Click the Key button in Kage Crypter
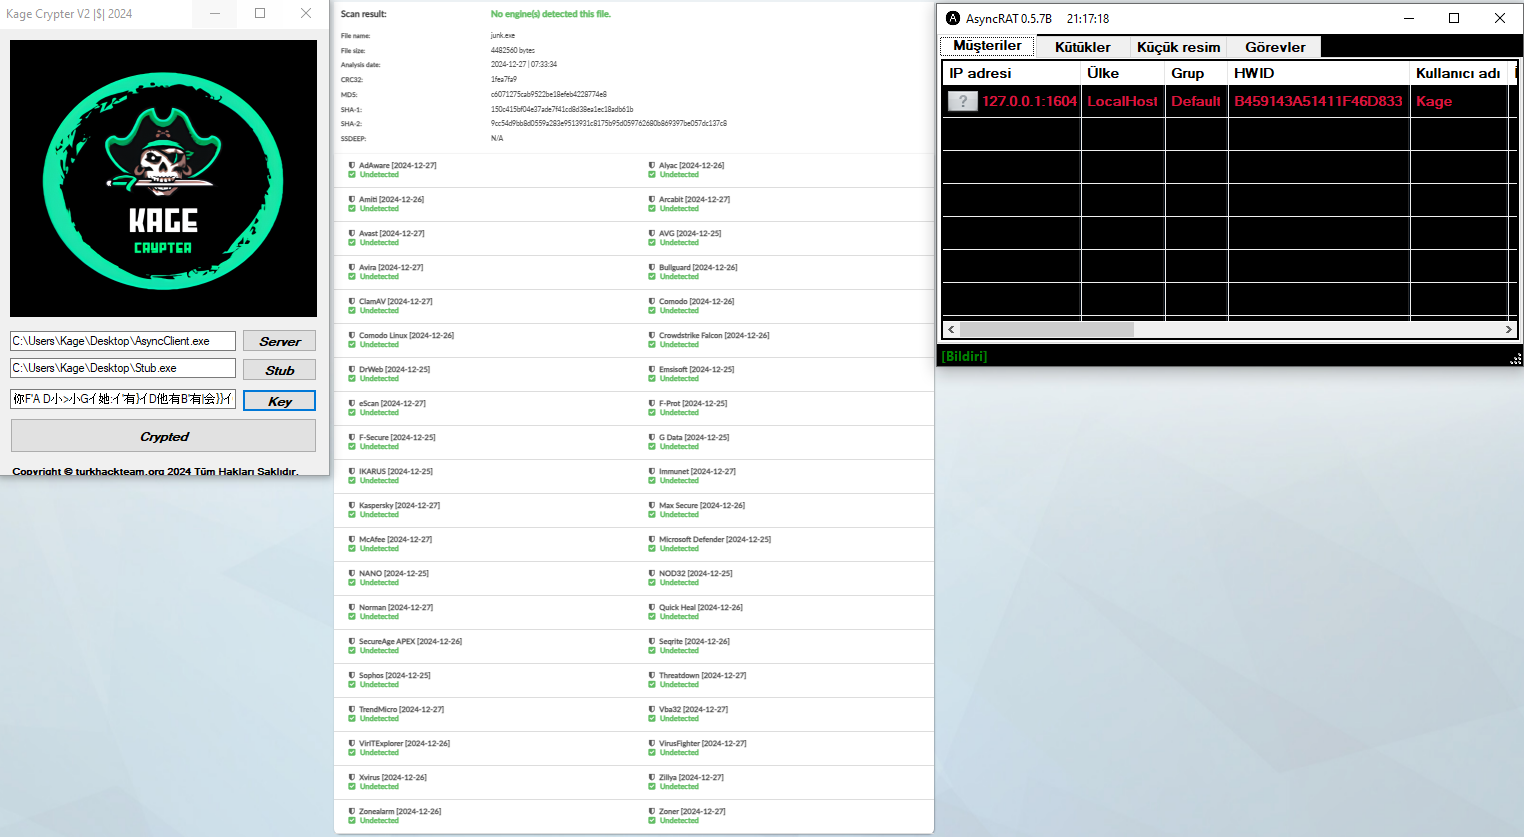1524x837 pixels. pos(279,401)
